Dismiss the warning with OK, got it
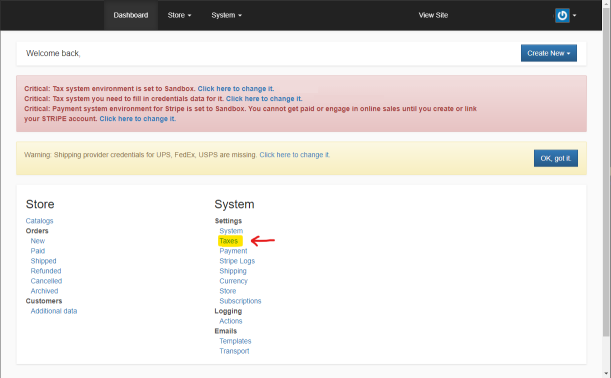 coord(556,158)
